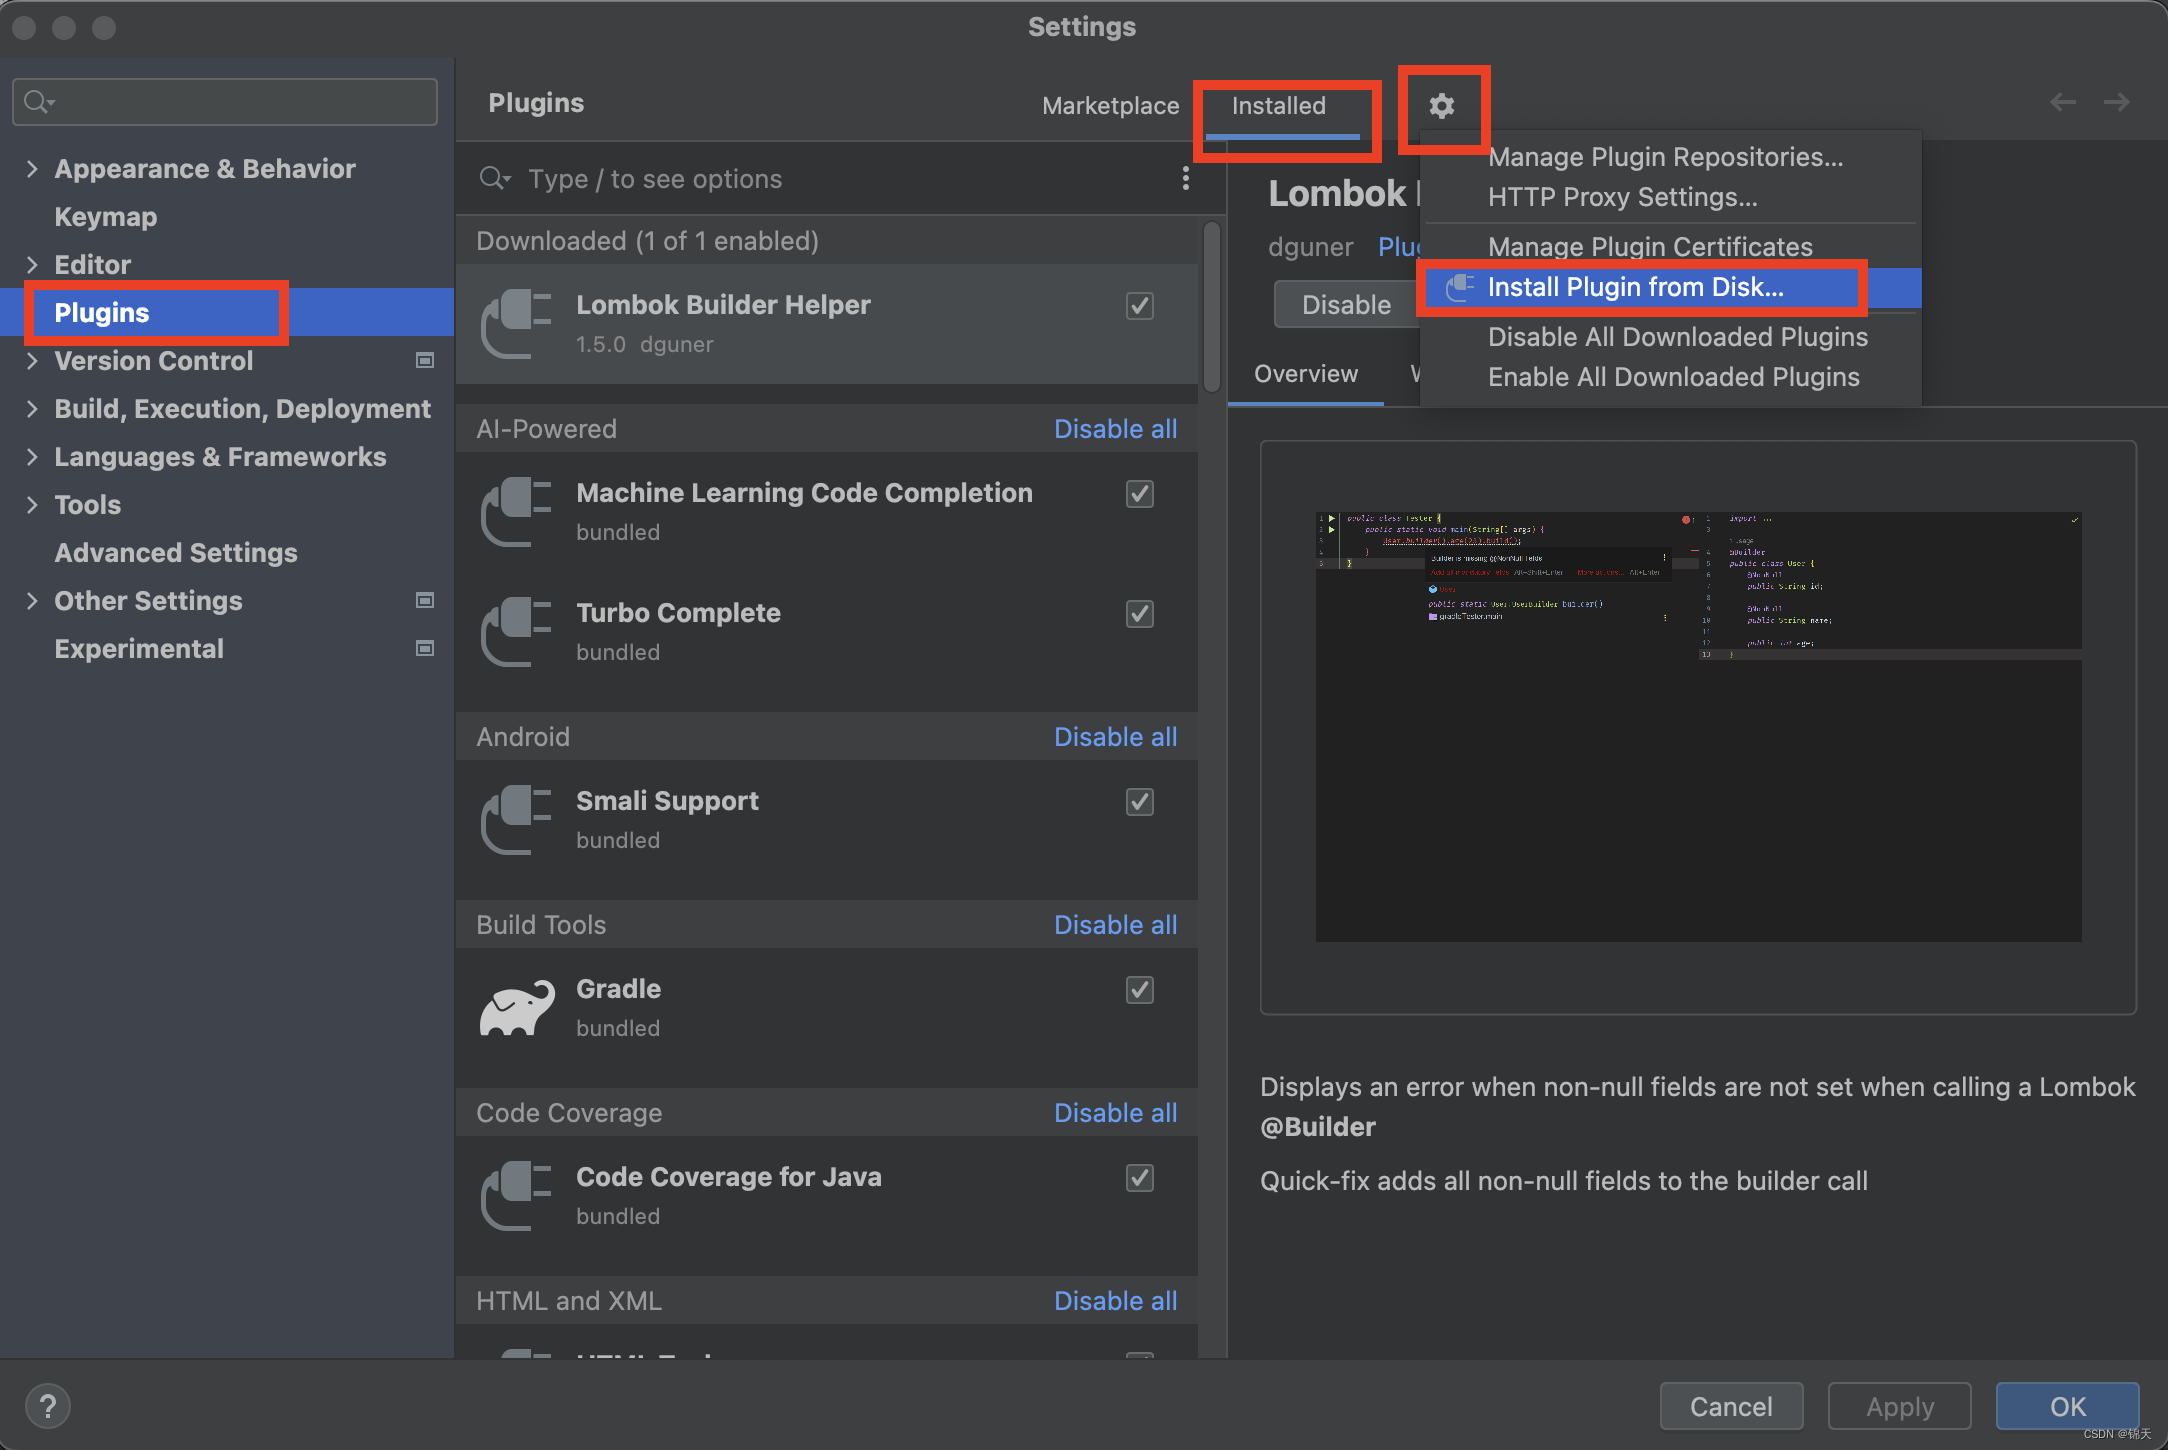Click the Smali Support plugin icon
Image resolution: width=2168 pixels, height=1450 pixels.
pos(516,820)
